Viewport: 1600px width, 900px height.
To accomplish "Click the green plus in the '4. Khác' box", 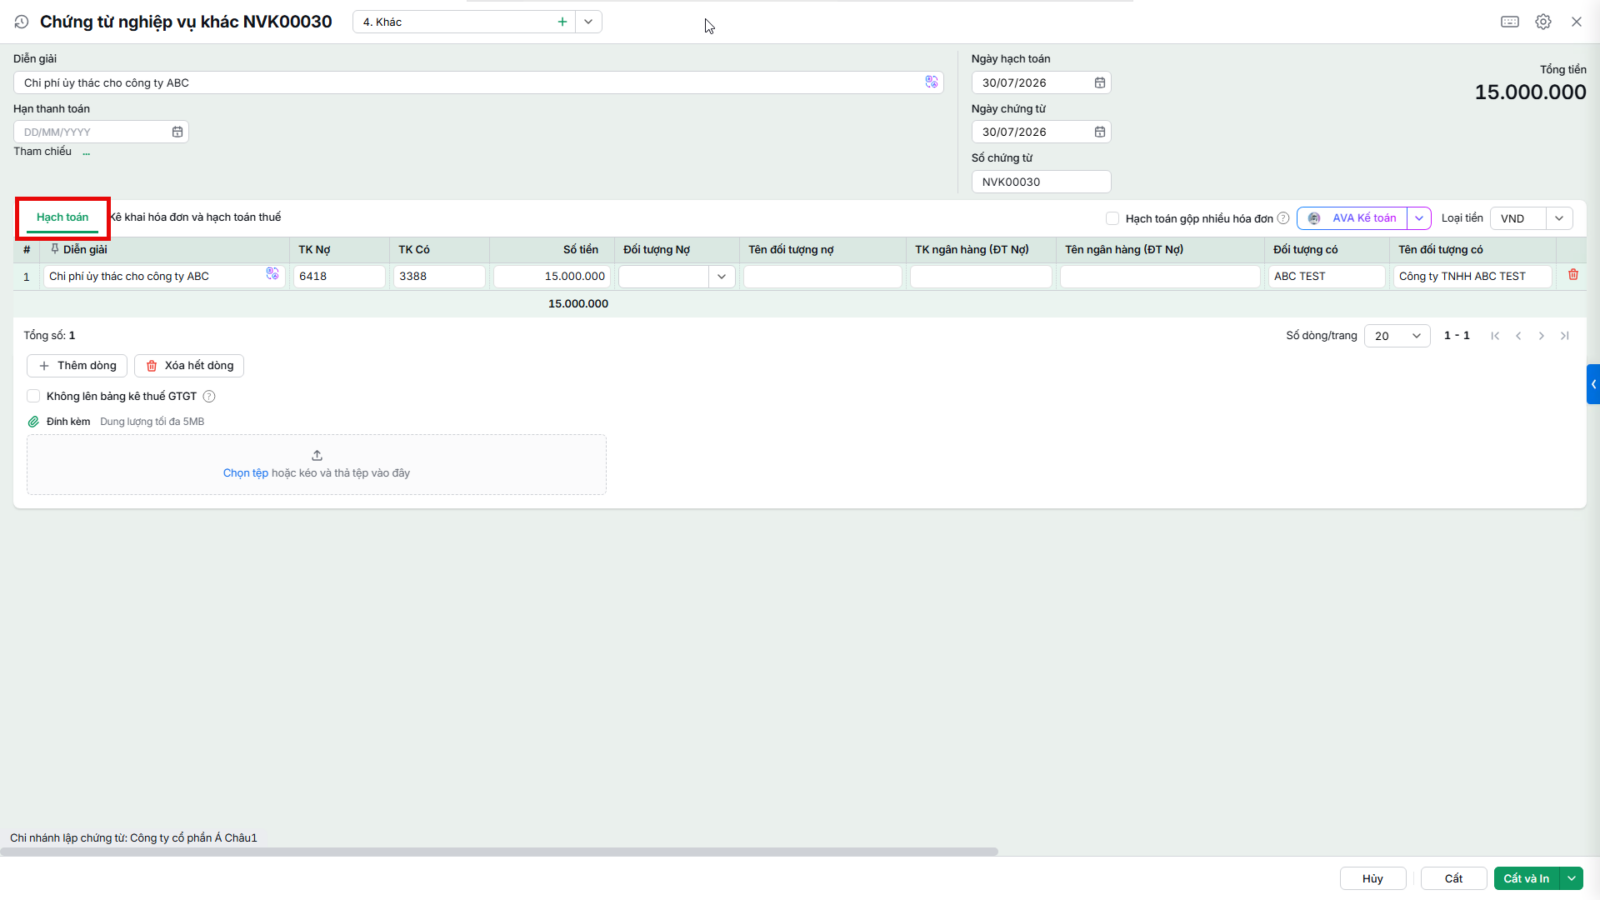I will coord(562,22).
